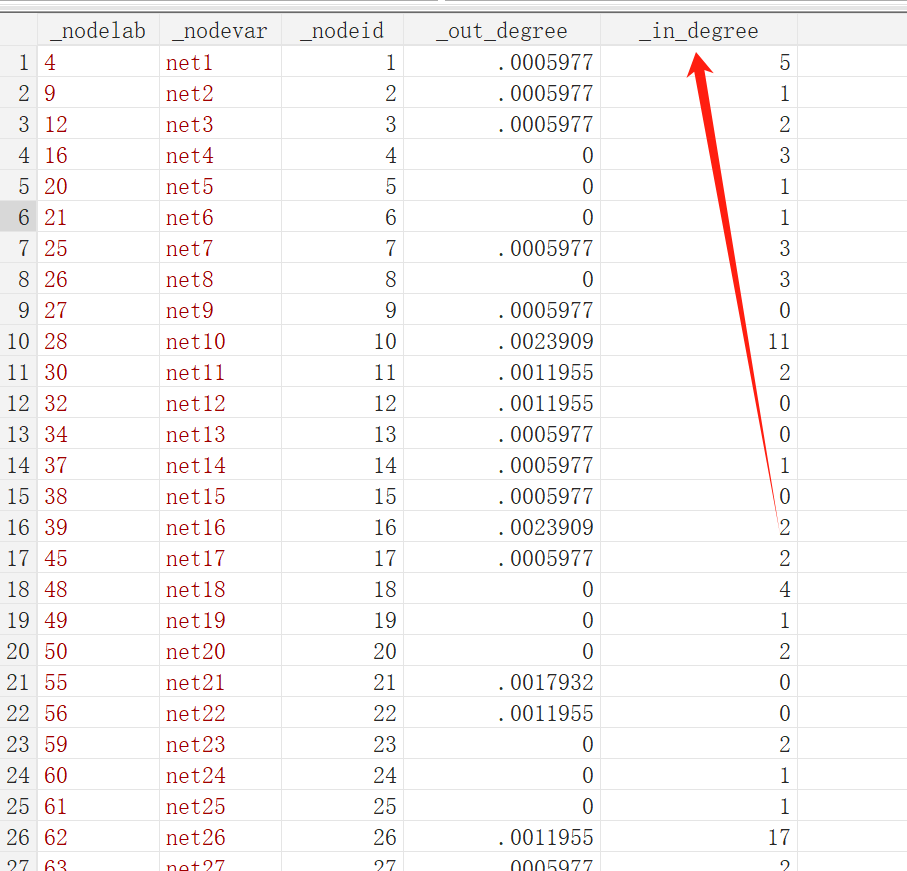This screenshot has height=871, width=907.
Task: Click the net5 cell
Action: [220, 186]
